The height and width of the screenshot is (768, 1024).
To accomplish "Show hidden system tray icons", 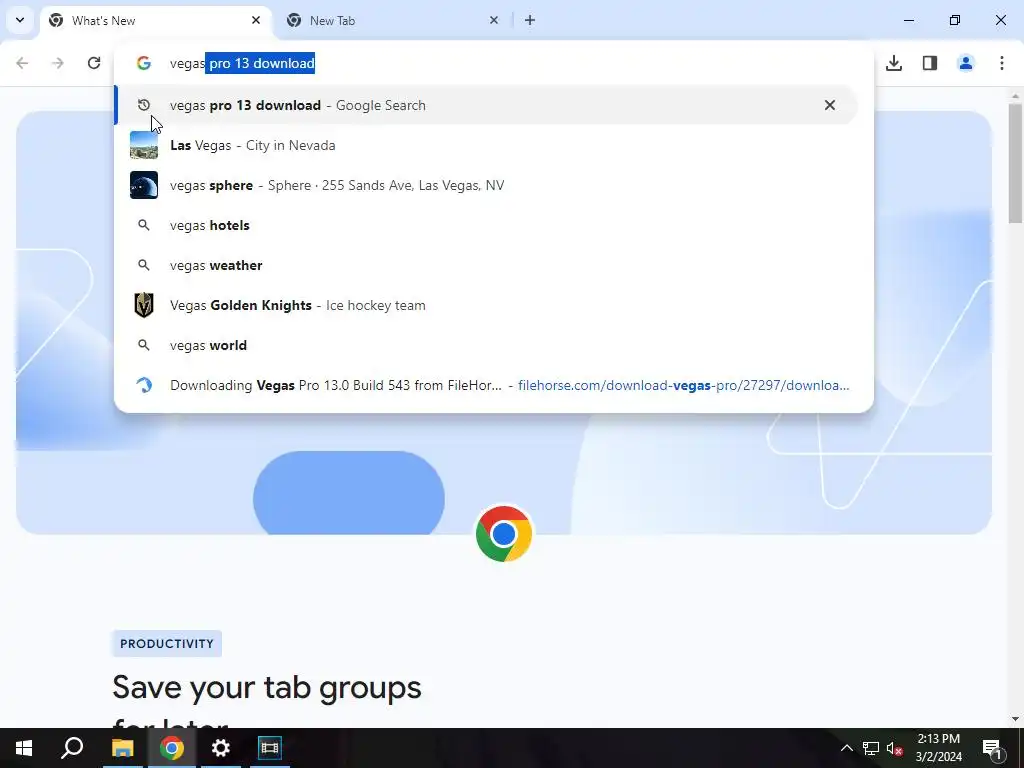I will 846,748.
